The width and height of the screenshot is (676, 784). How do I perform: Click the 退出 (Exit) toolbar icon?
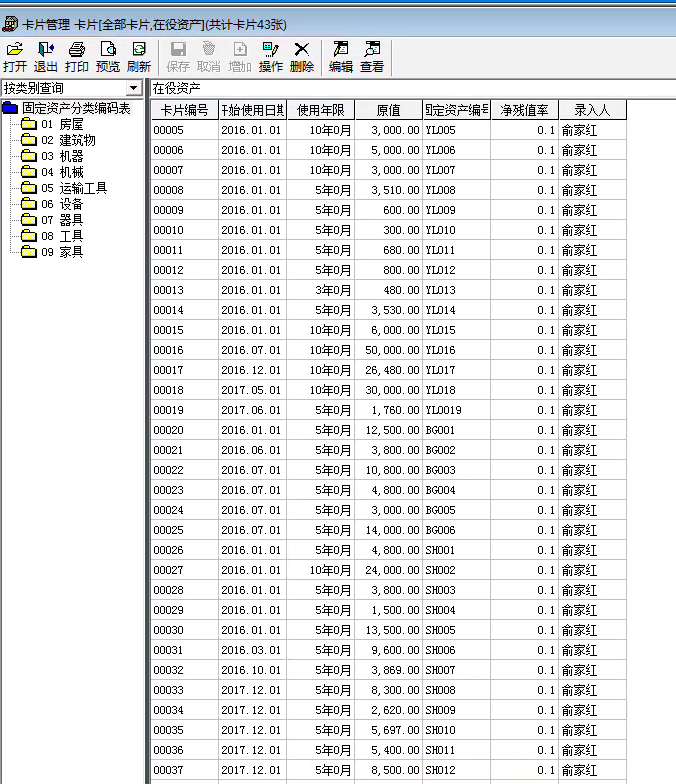pyautogui.click(x=46, y=57)
